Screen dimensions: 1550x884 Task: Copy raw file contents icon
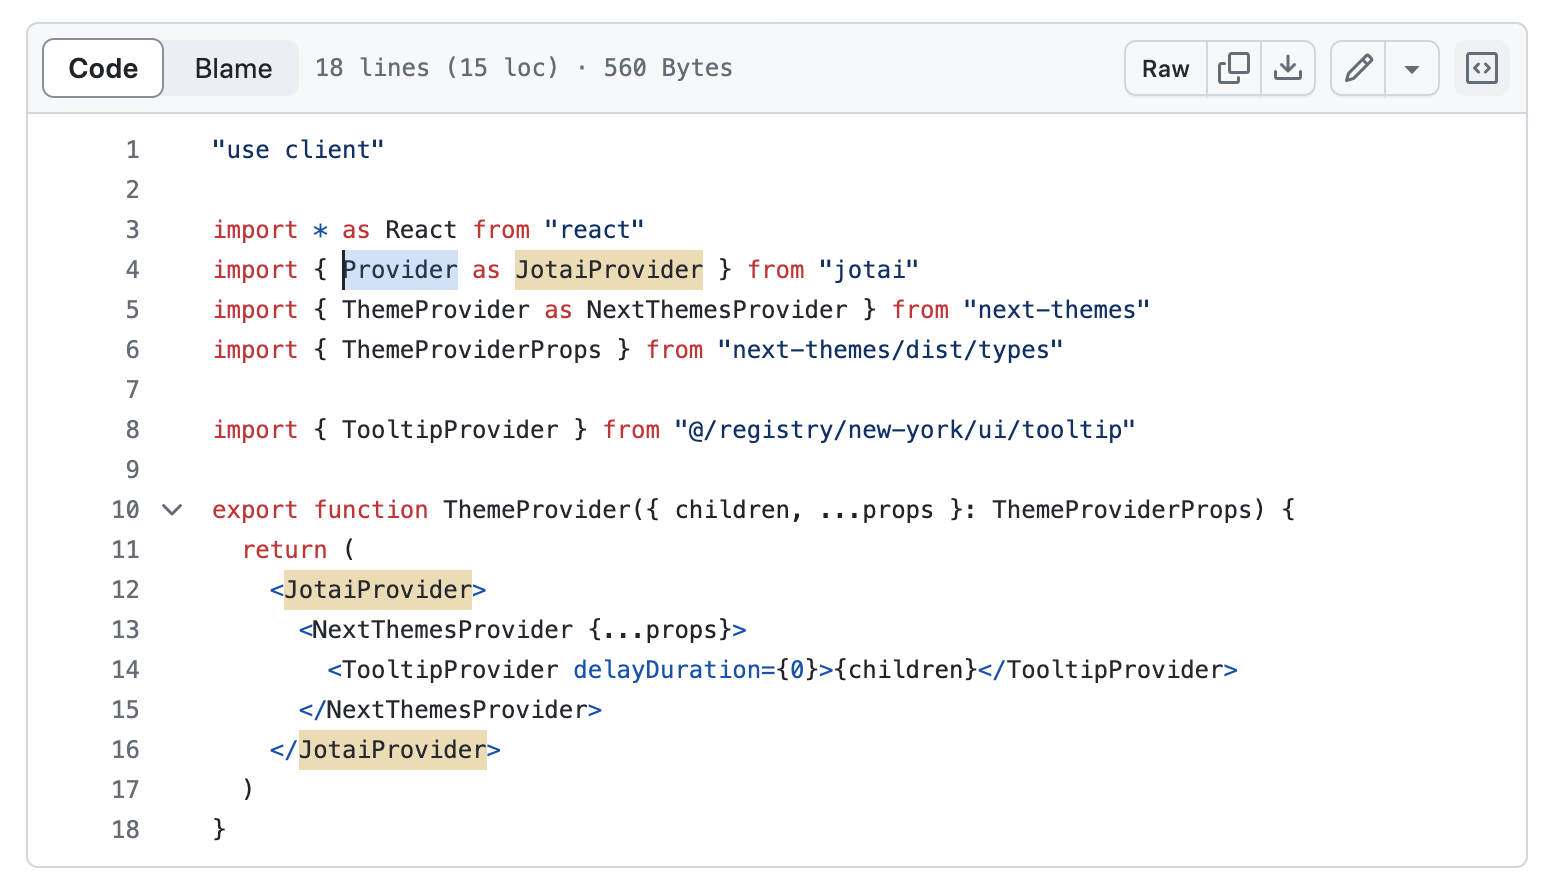pyautogui.click(x=1234, y=68)
